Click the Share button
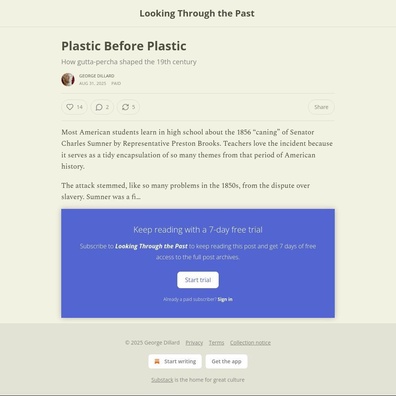Image resolution: width=396 pixels, height=396 pixels. pyautogui.click(x=321, y=107)
